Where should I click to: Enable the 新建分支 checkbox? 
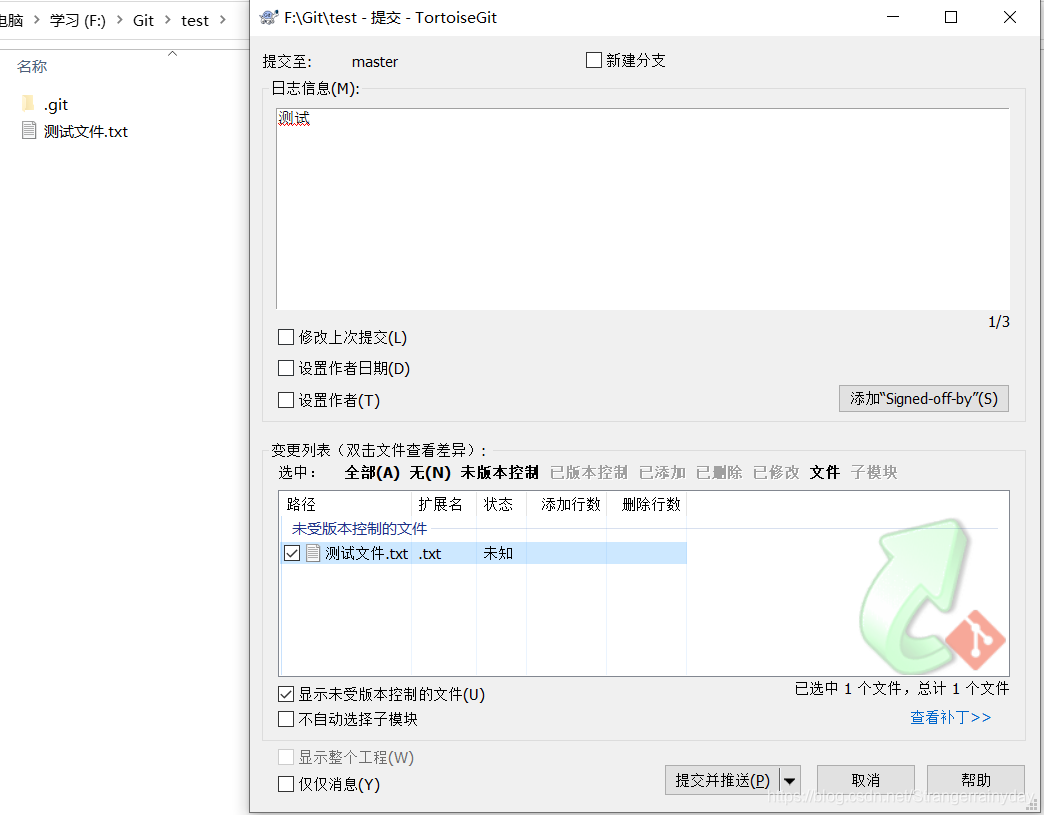[593, 60]
